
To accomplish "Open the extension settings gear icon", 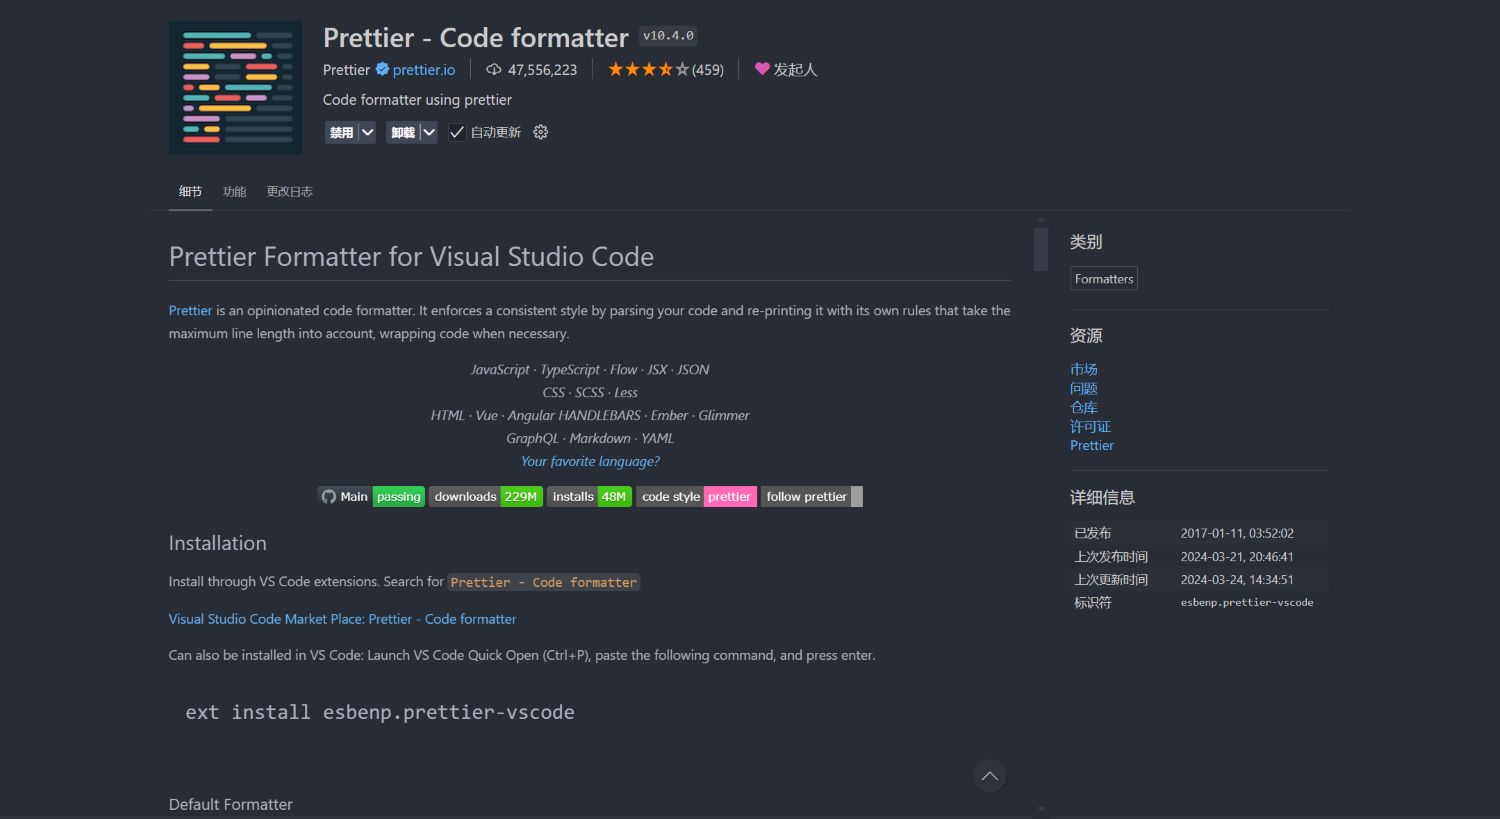I will coord(540,132).
